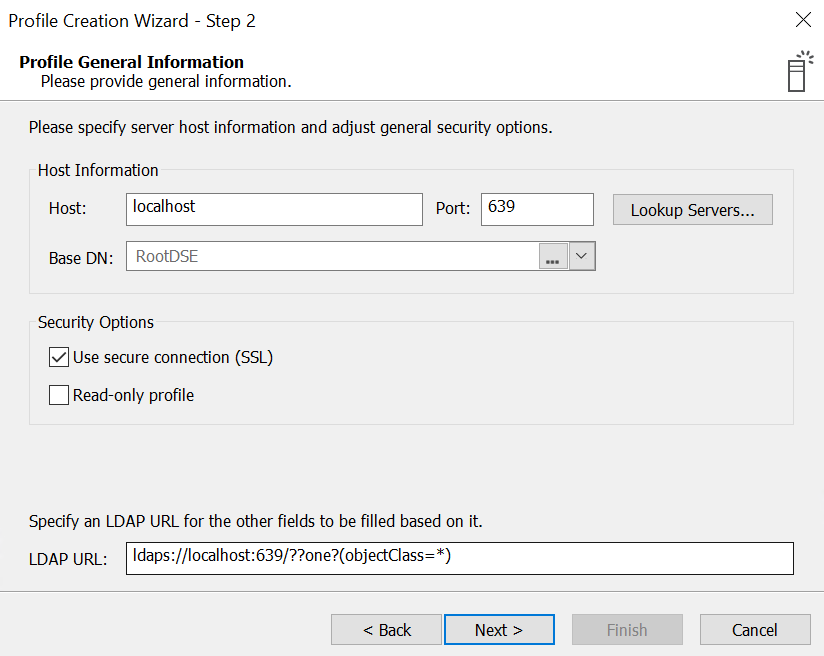This screenshot has height=656, width=824.
Task: Focus the Host field containing localhost
Action: 275,209
